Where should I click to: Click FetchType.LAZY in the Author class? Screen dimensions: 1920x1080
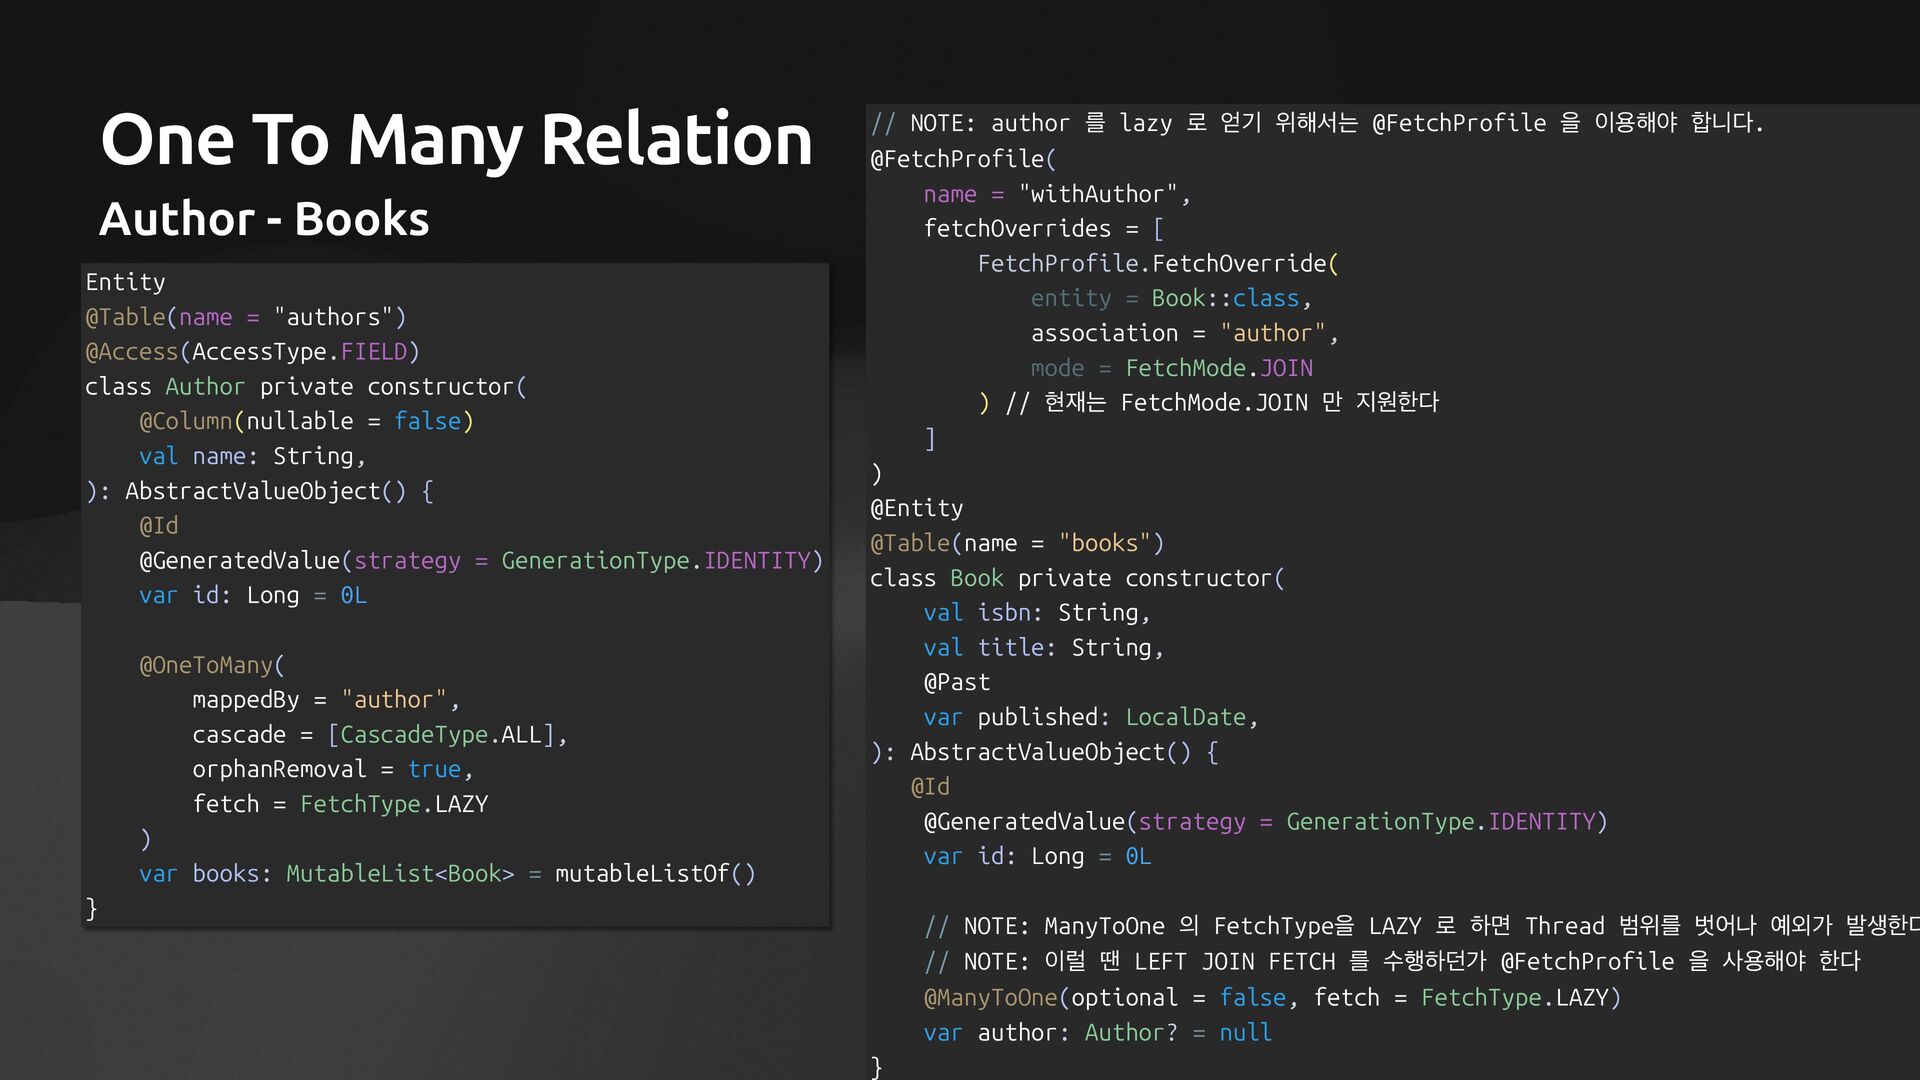(393, 804)
